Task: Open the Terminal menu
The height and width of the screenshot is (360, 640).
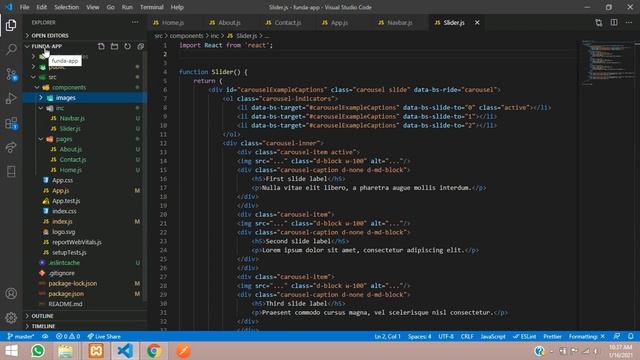Action: pos(151,7)
